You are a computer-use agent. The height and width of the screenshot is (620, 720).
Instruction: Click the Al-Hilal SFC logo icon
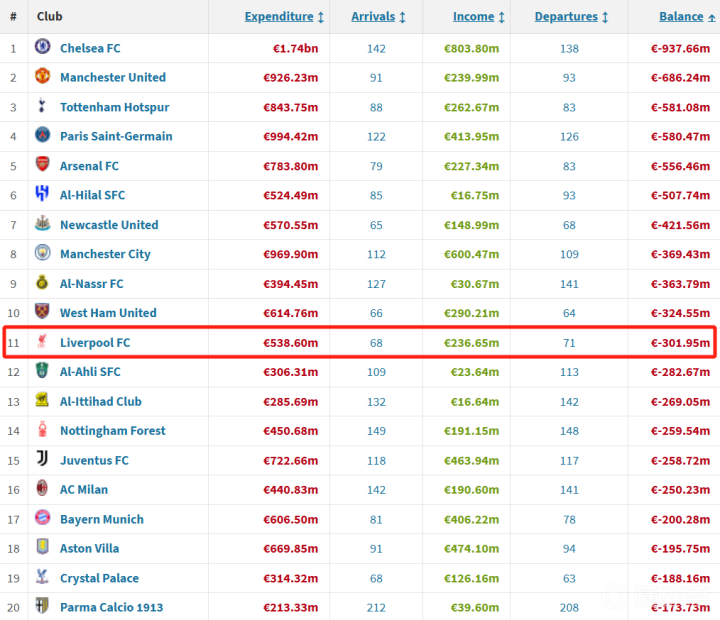click(x=43, y=193)
